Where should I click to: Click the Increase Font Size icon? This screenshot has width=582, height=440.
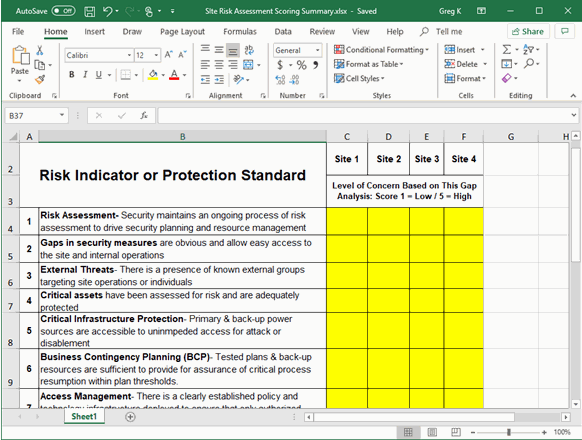point(169,55)
